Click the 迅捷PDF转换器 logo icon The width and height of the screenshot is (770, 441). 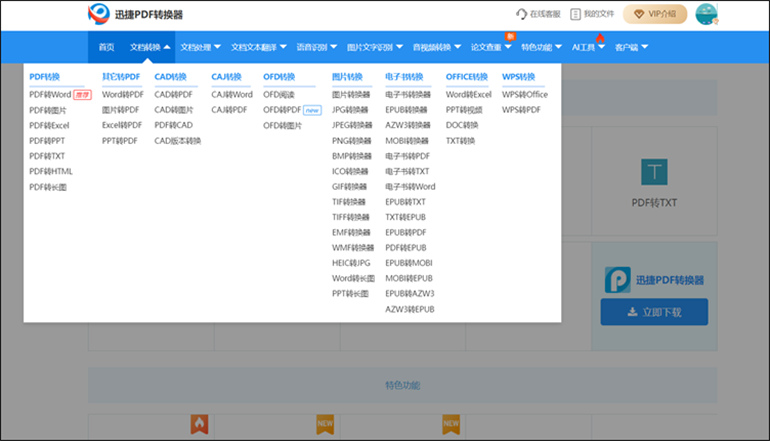[99, 14]
